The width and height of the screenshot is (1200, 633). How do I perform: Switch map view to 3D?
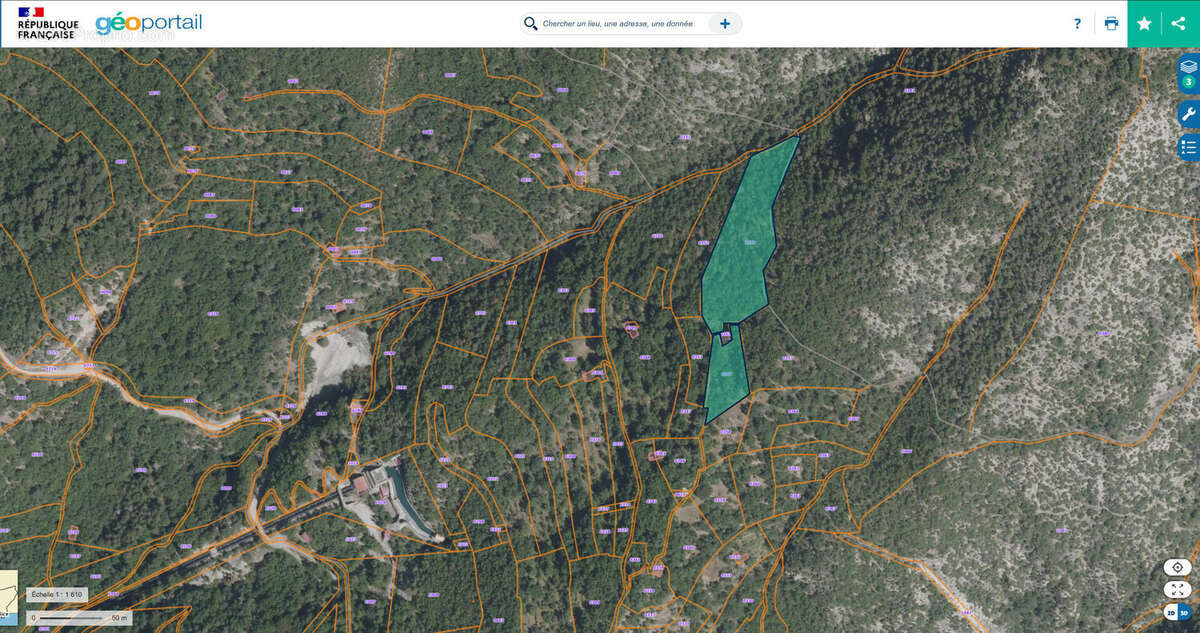pyautogui.click(x=1184, y=613)
